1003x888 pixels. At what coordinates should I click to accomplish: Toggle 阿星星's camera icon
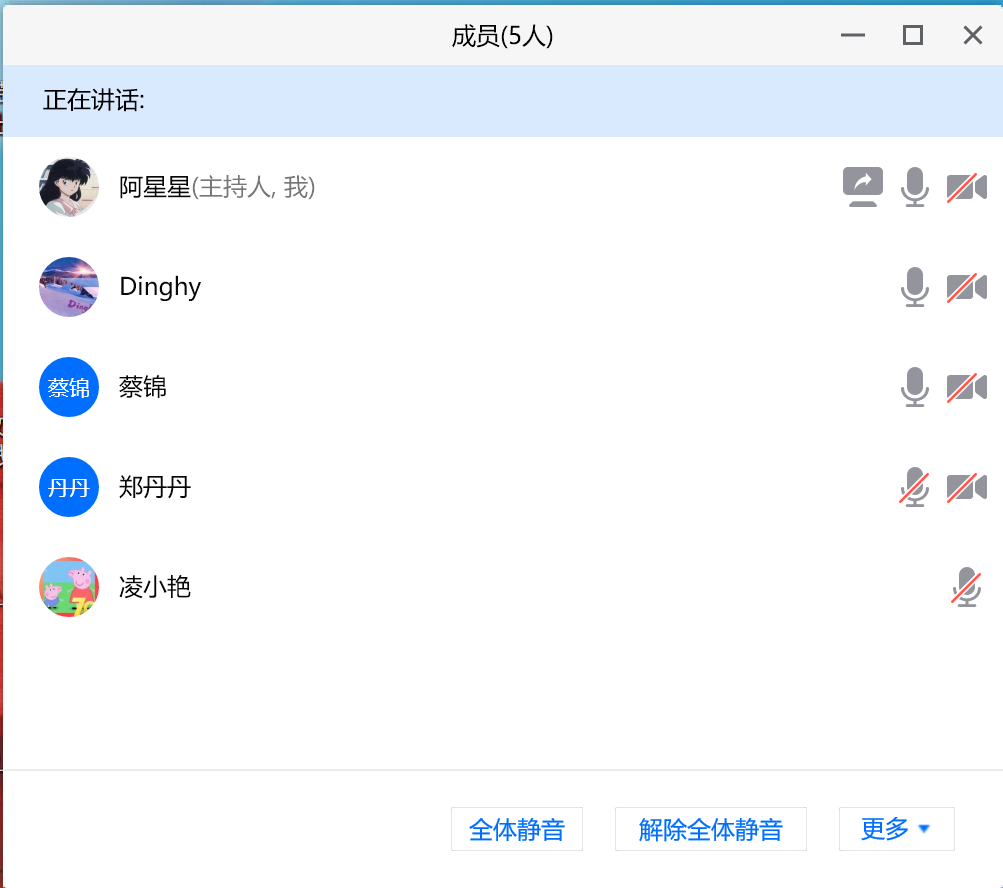pos(966,187)
